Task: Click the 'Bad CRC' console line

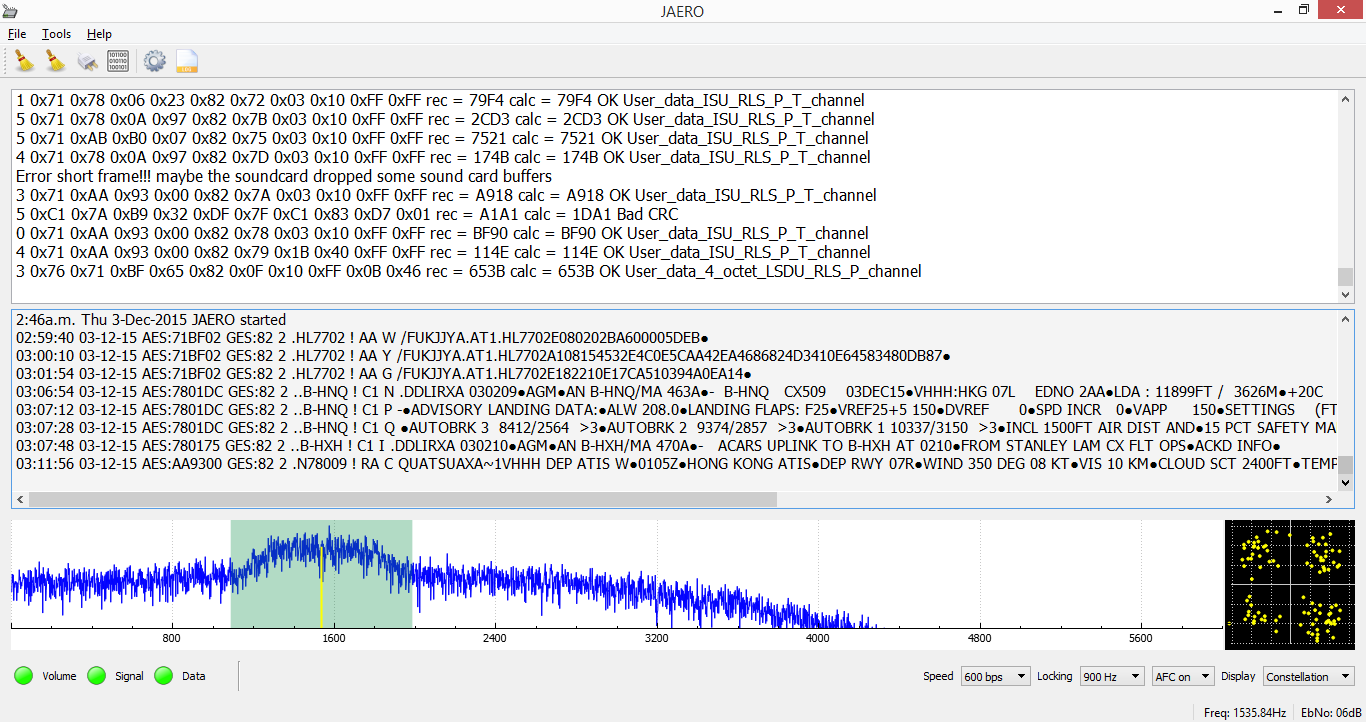Action: [347, 214]
